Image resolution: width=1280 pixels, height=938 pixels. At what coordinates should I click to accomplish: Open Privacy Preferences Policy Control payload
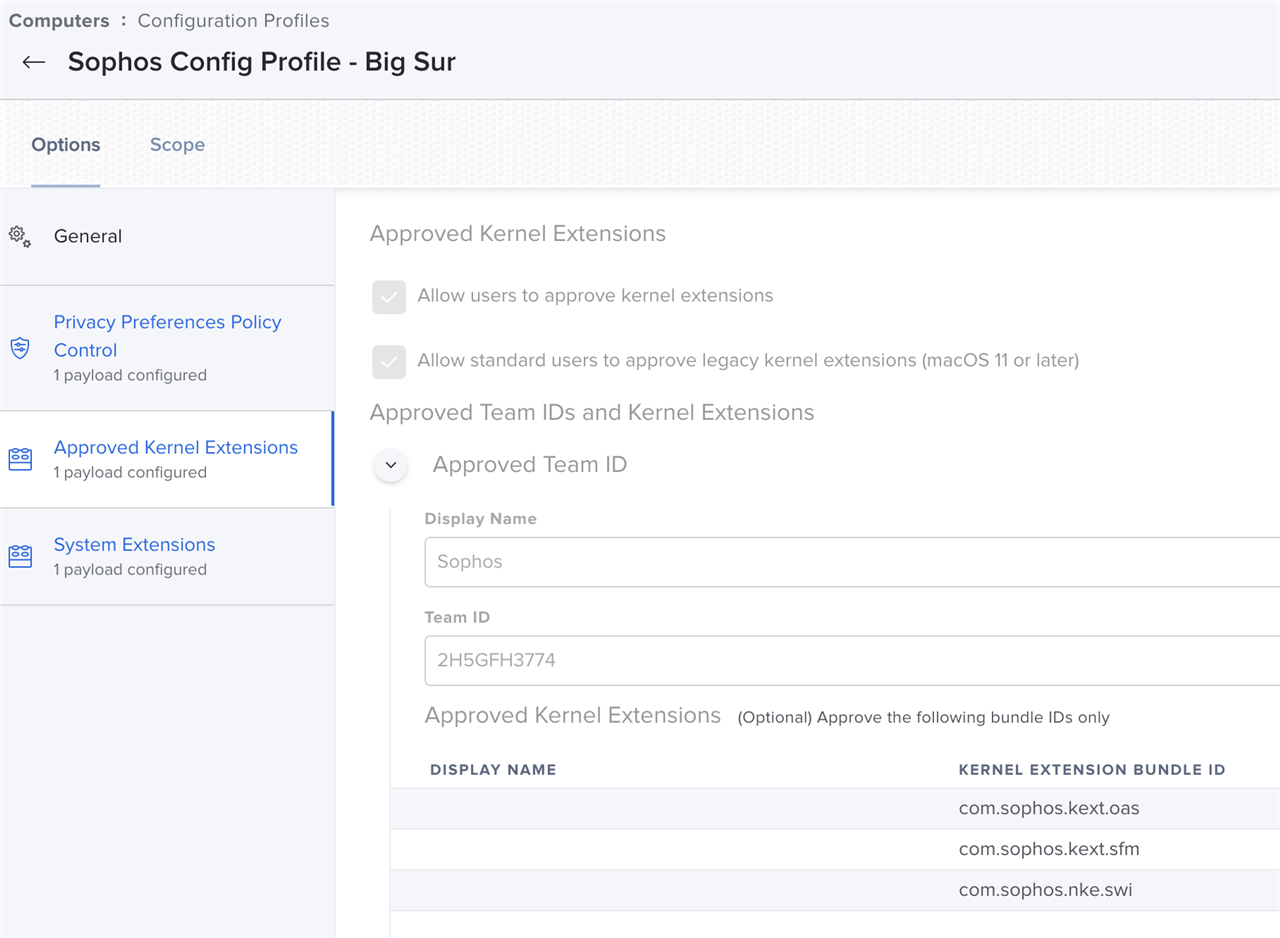[167, 348]
